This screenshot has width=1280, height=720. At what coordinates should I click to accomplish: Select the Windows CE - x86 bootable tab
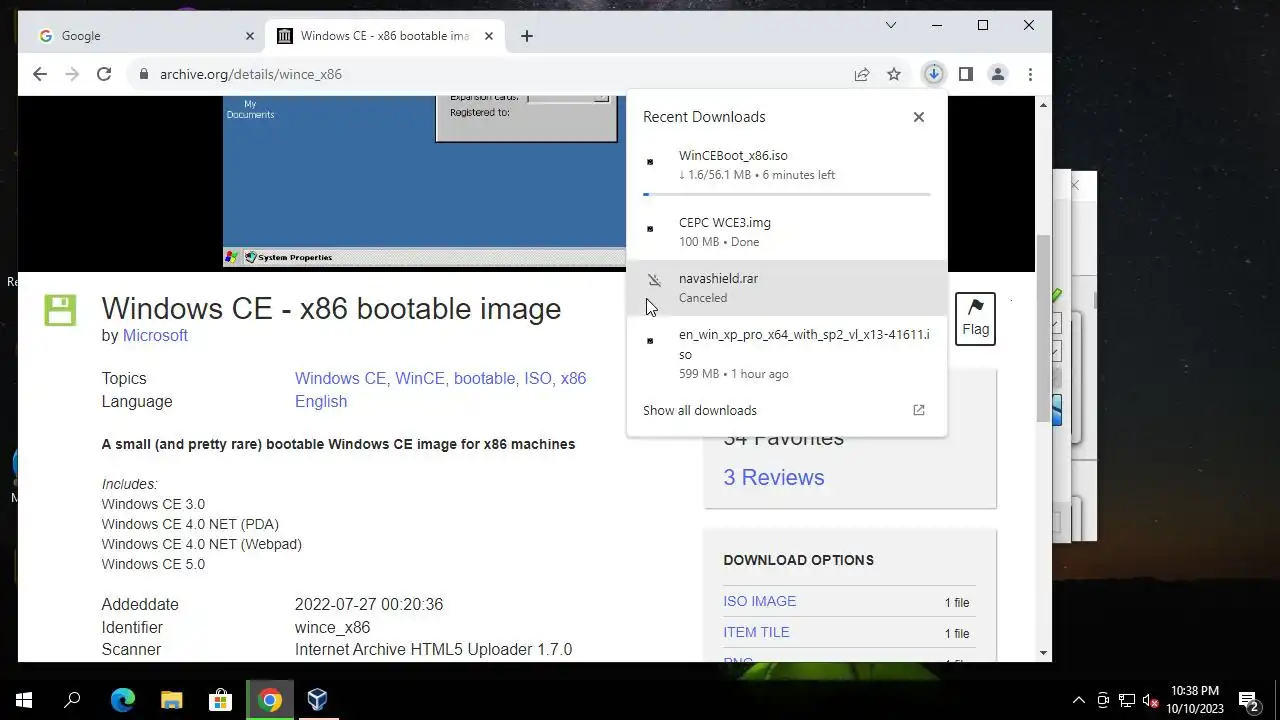tap(385, 36)
